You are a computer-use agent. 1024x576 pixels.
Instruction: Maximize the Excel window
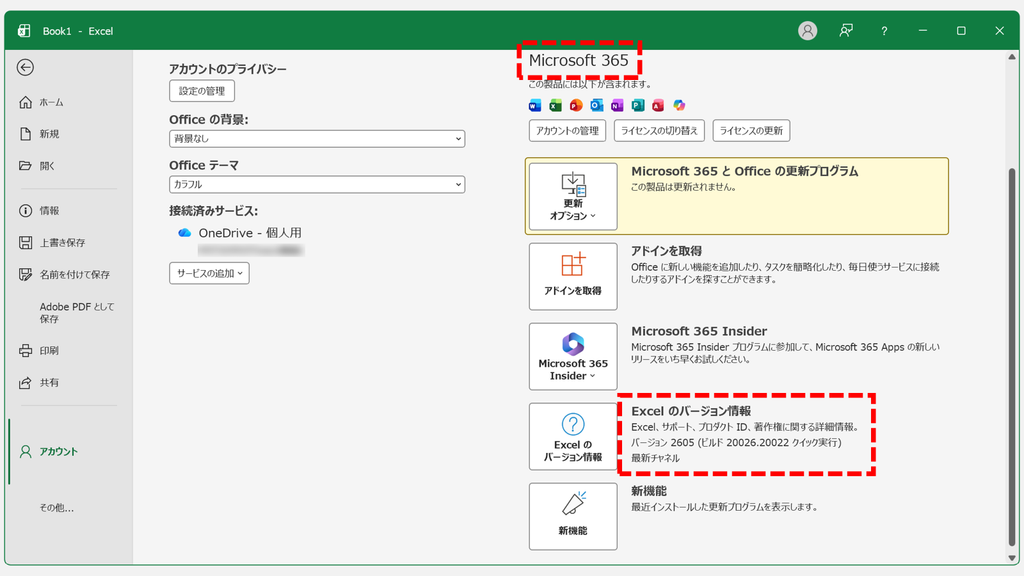(x=961, y=31)
